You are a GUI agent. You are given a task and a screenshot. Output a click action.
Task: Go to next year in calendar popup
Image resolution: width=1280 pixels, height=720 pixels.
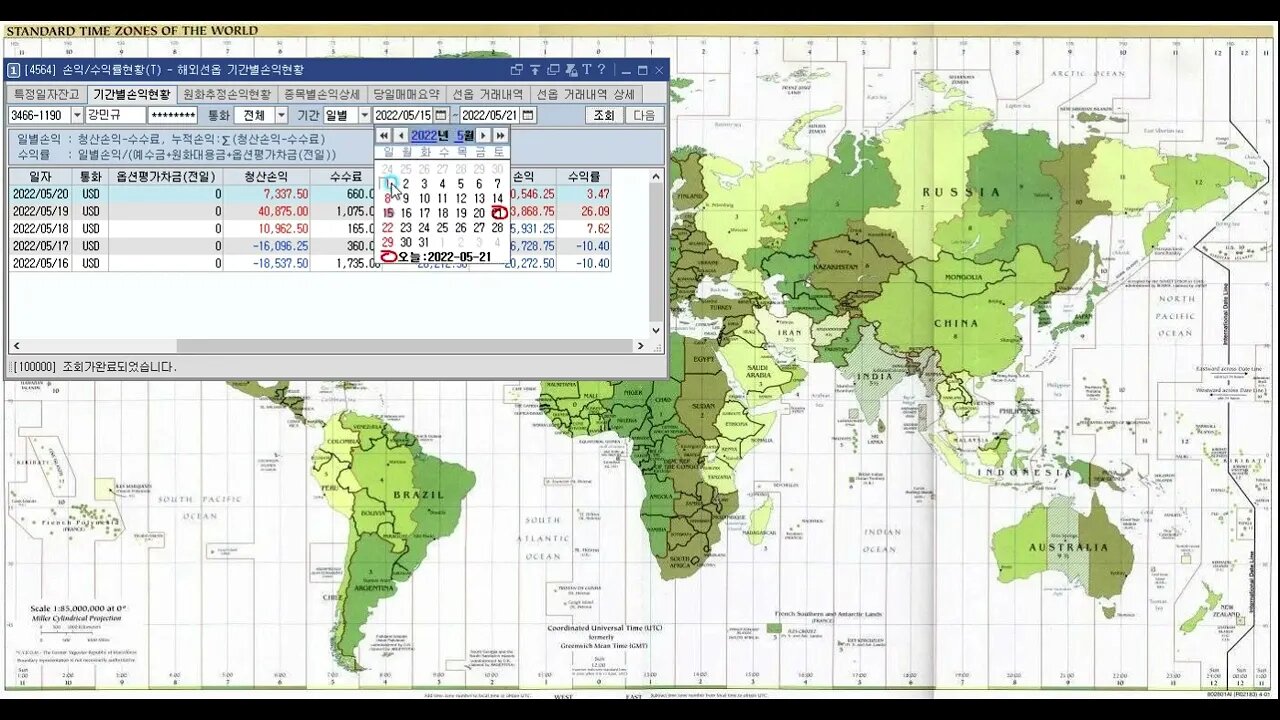[x=500, y=135]
